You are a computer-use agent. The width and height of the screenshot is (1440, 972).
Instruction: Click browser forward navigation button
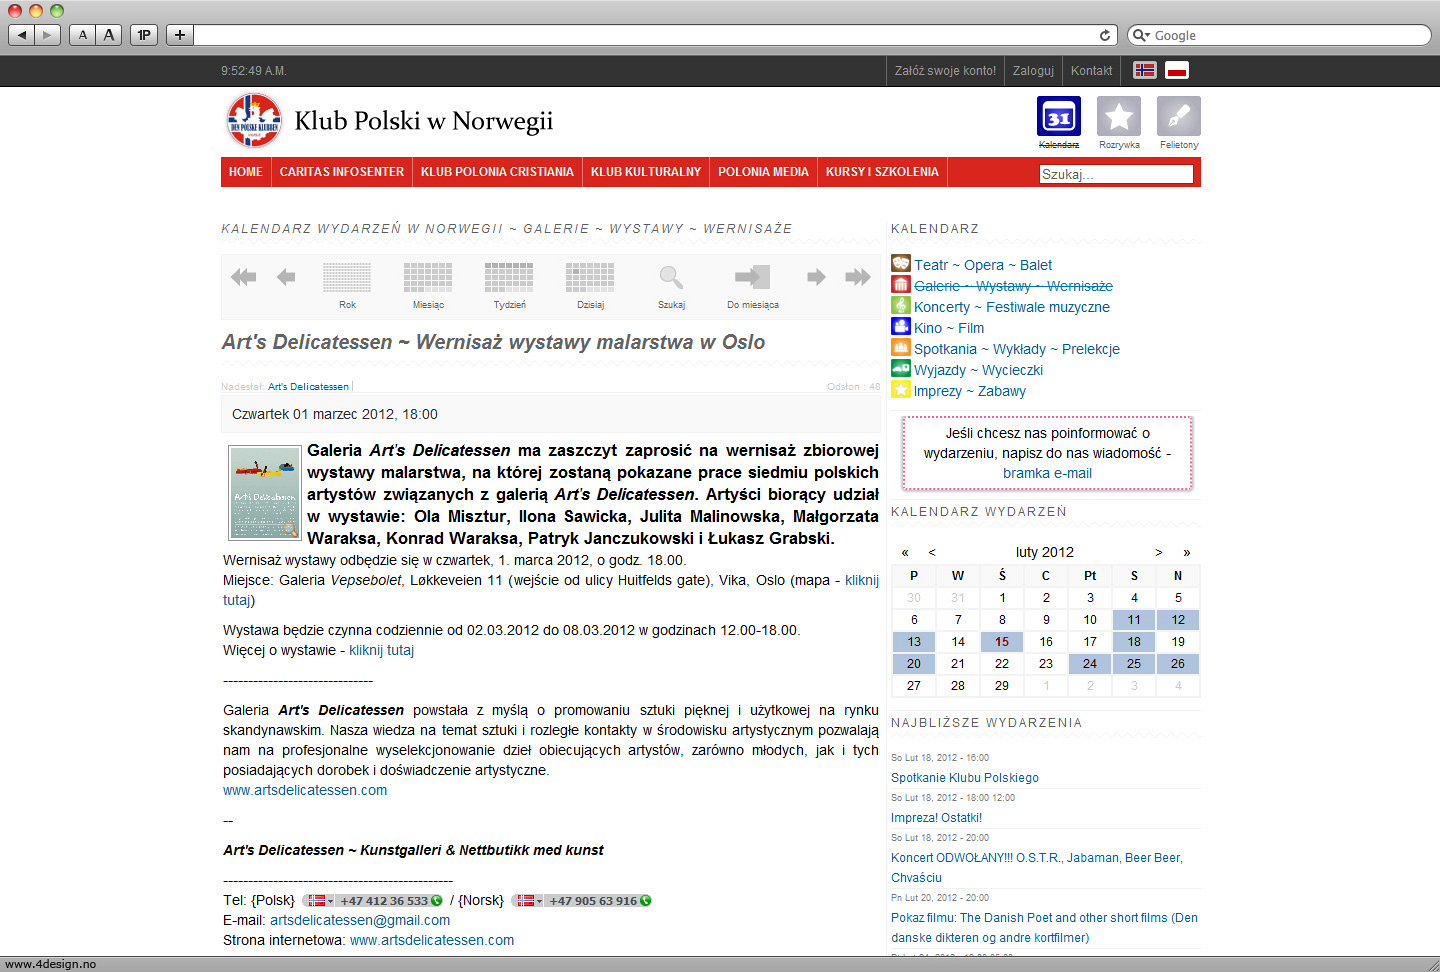[x=47, y=35]
